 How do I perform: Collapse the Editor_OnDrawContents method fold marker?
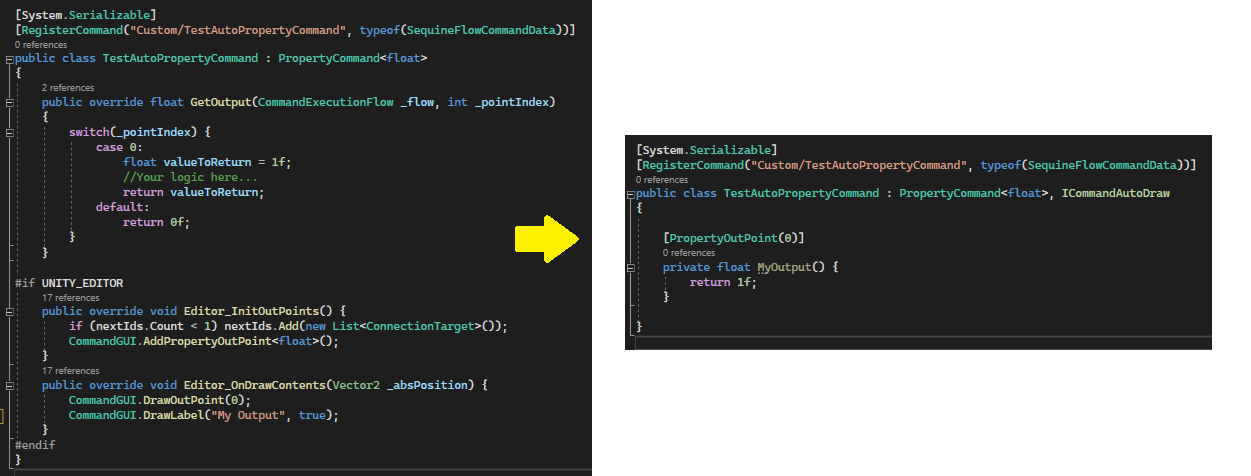point(9,386)
